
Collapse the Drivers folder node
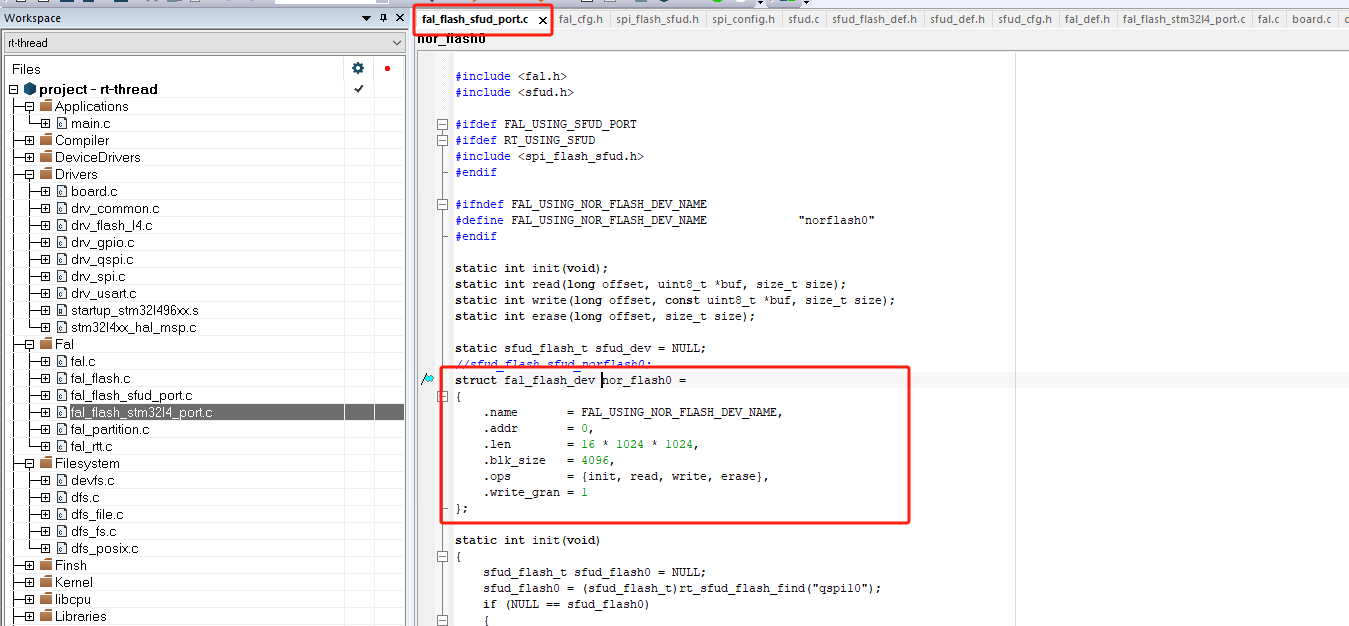(x=30, y=174)
